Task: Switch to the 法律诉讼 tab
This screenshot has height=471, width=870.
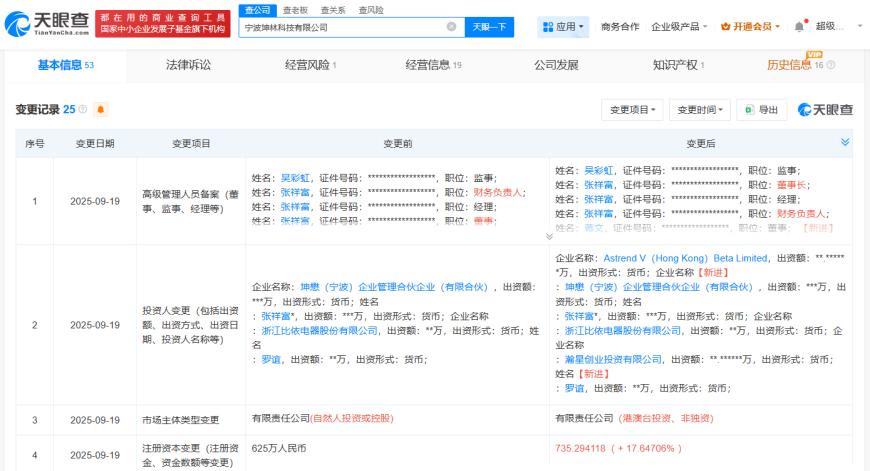Action: 188,65
